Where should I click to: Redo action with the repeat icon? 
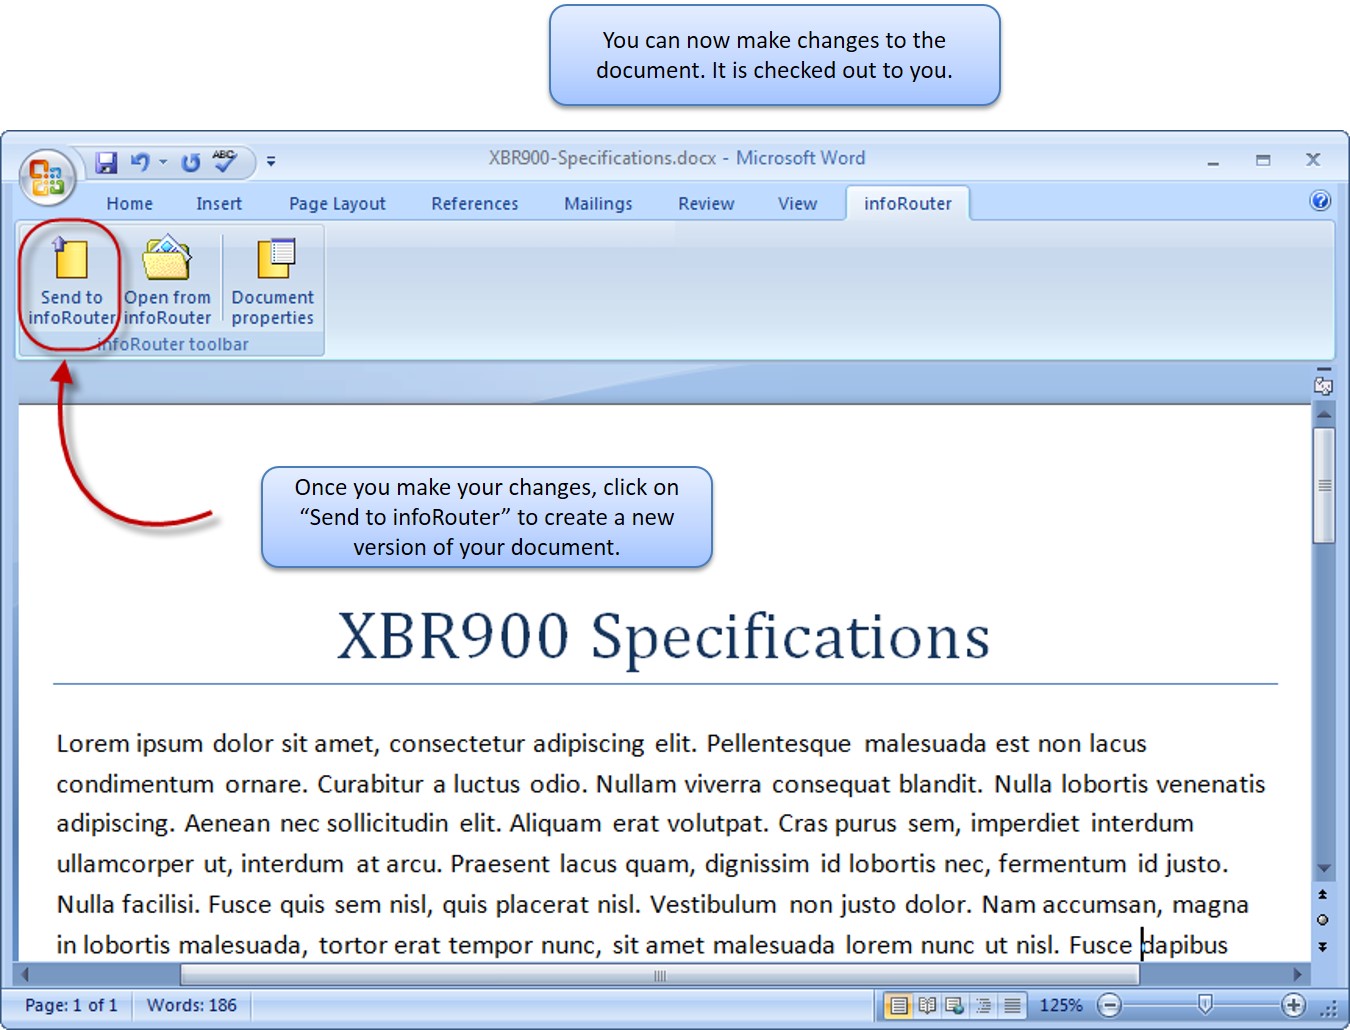(191, 162)
